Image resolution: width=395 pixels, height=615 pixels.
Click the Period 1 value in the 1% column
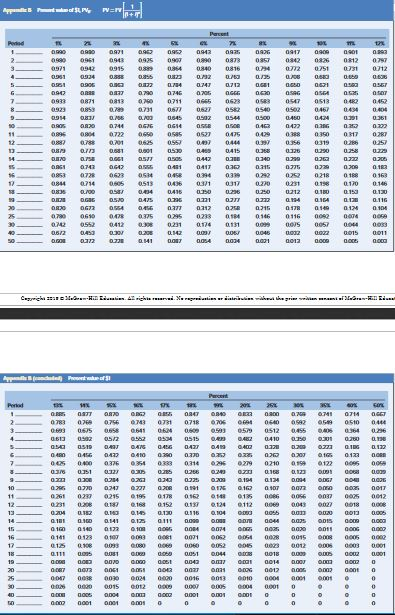click(x=58, y=52)
